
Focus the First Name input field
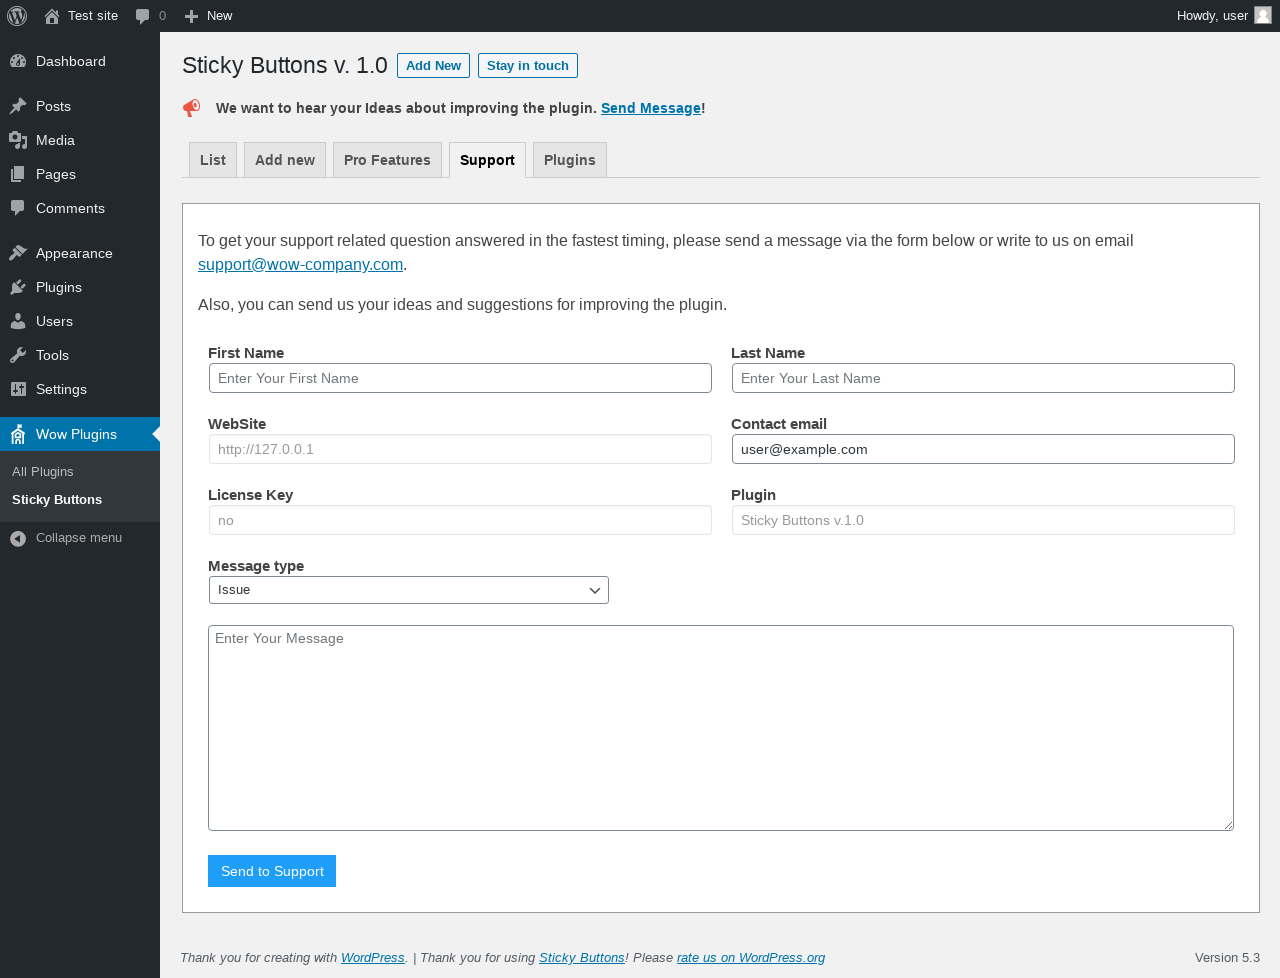(460, 378)
